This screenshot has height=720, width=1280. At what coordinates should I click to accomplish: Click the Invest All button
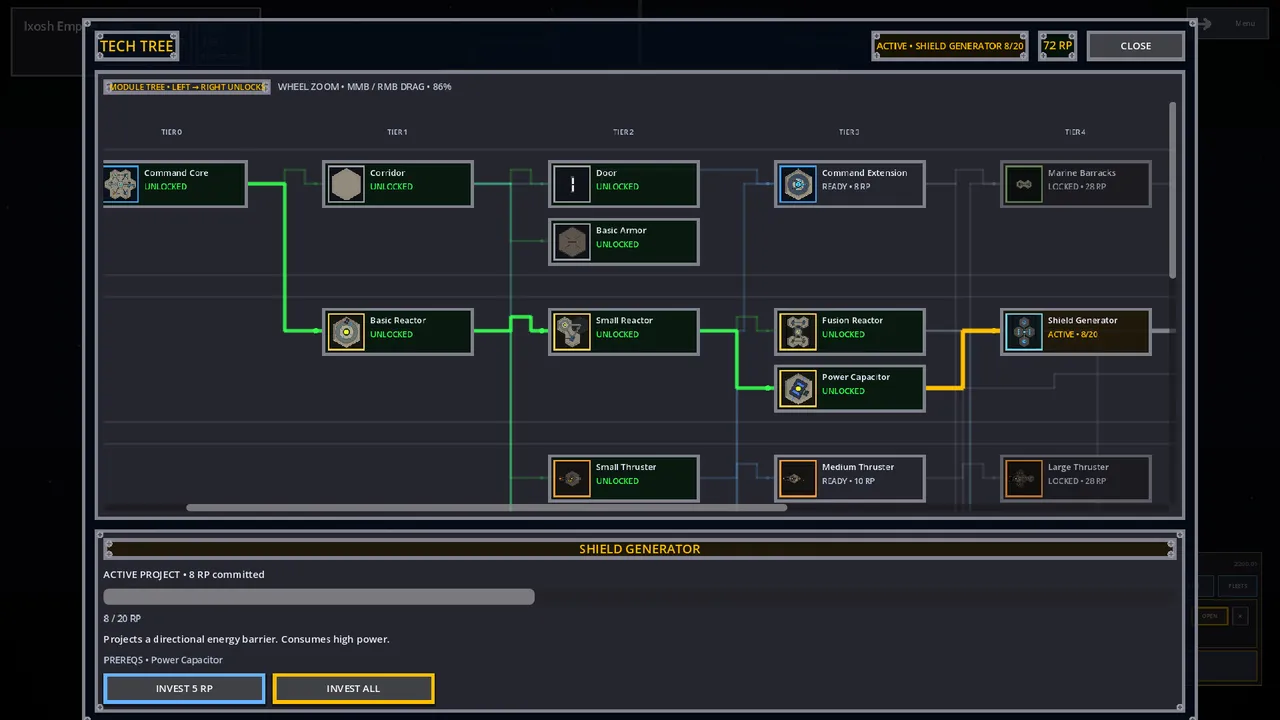pyautogui.click(x=353, y=689)
